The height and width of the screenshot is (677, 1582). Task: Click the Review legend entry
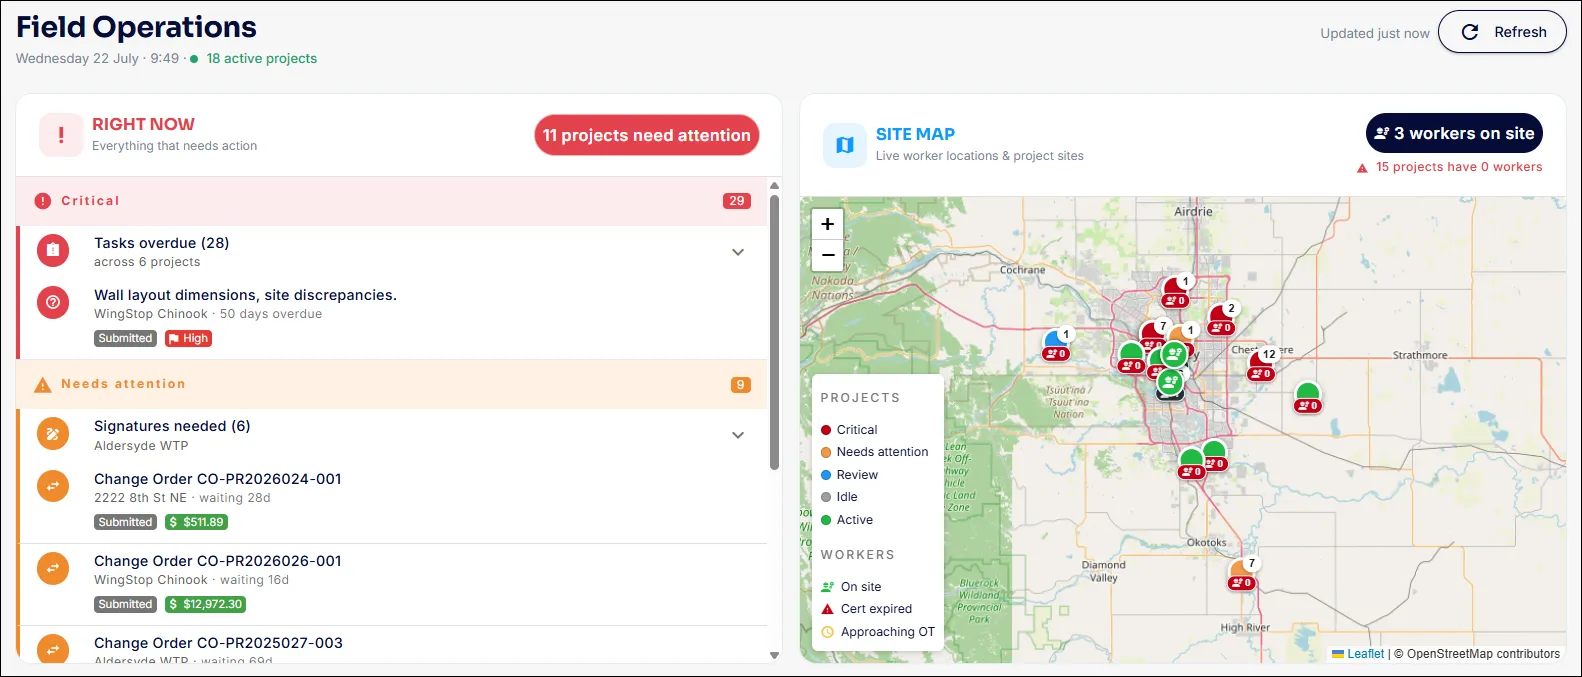tap(849, 475)
